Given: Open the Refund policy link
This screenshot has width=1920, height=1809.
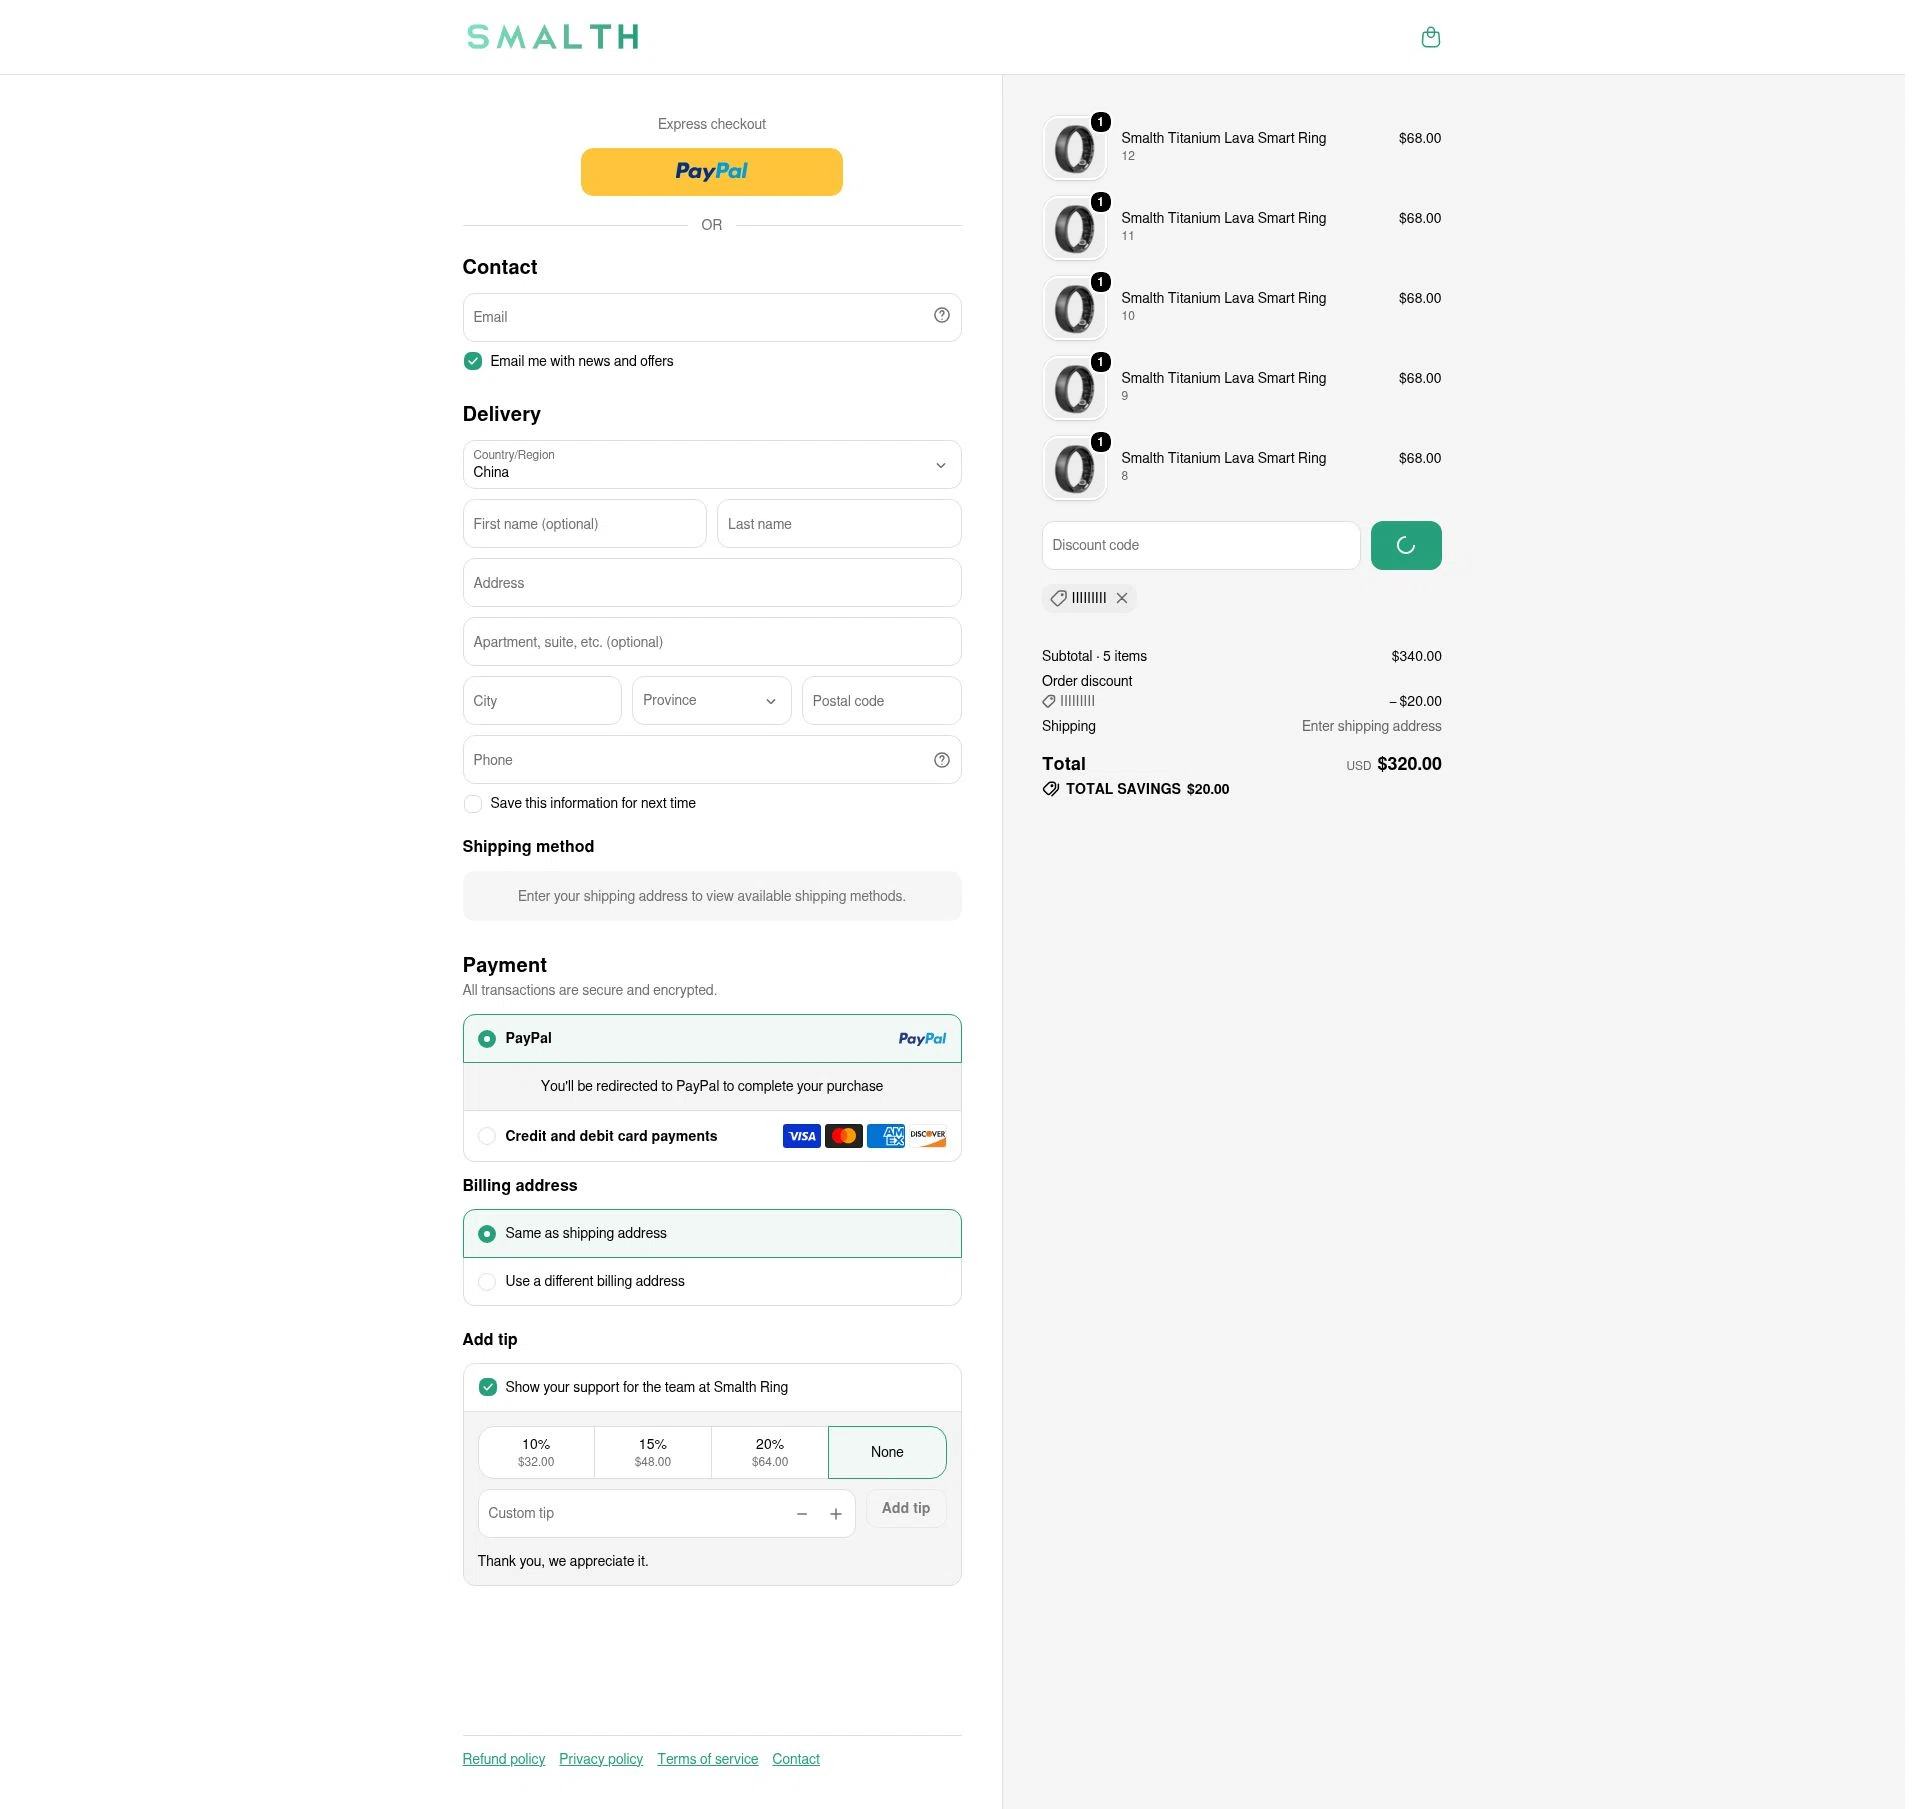Looking at the screenshot, I should (503, 1759).
